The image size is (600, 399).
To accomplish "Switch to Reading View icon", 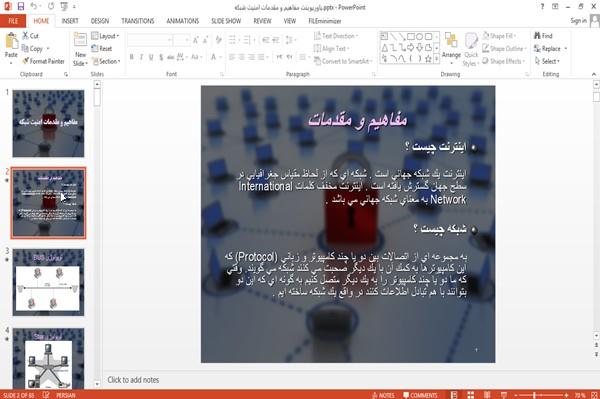I will tap(487, 395).
